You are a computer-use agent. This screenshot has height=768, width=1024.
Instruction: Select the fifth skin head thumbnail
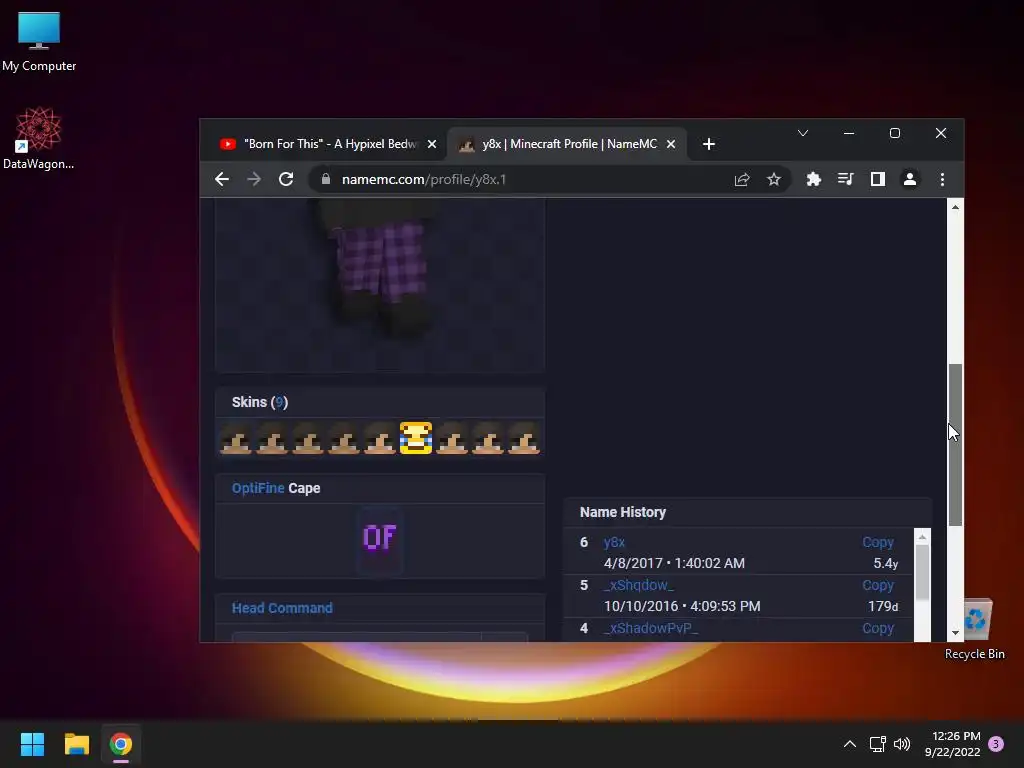pyautogui.click(x=379, y=438)
